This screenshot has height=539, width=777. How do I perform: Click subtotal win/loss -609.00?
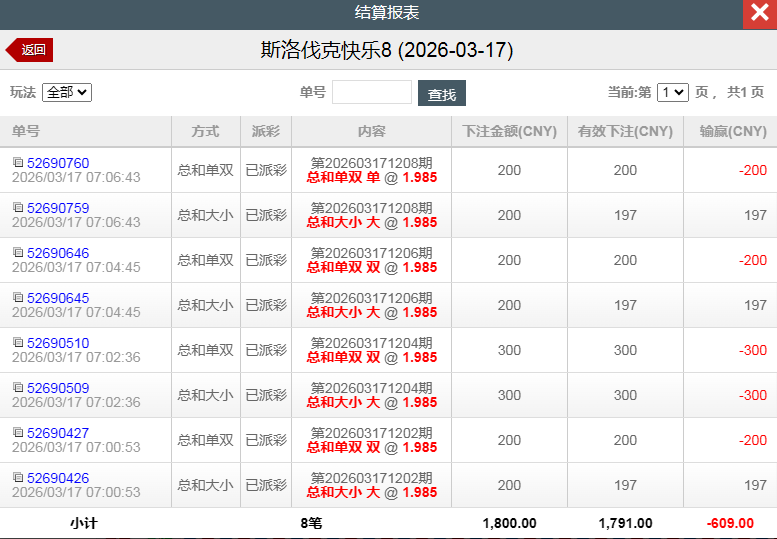tap(730, 523)
